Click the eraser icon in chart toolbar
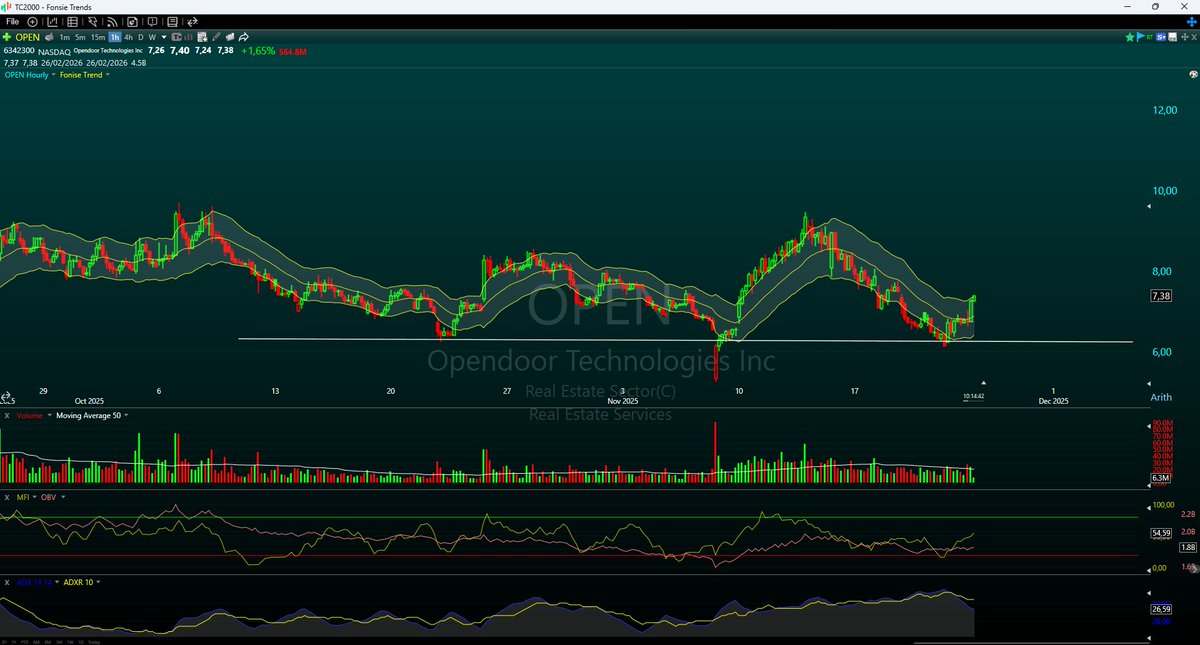 [x=229, y=37]
